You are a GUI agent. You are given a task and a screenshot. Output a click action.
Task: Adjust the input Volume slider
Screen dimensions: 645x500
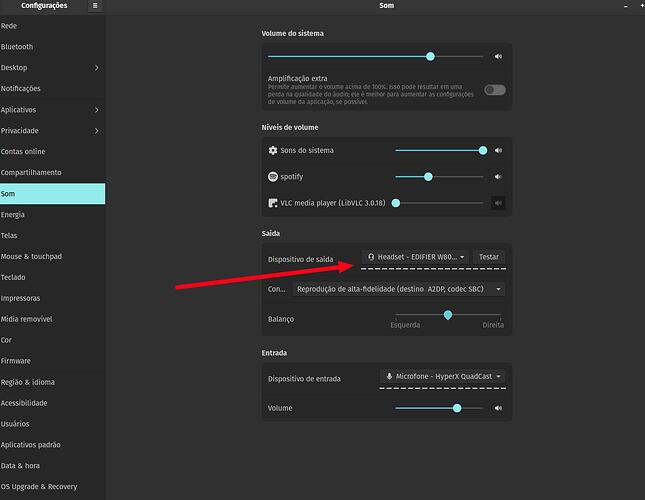coord(439,408)
